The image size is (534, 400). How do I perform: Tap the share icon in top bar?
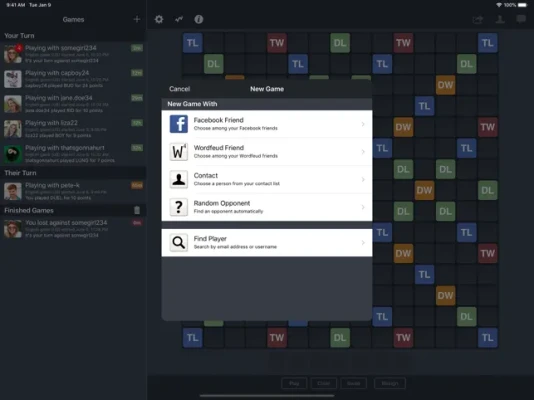click(x=478, y=19)
